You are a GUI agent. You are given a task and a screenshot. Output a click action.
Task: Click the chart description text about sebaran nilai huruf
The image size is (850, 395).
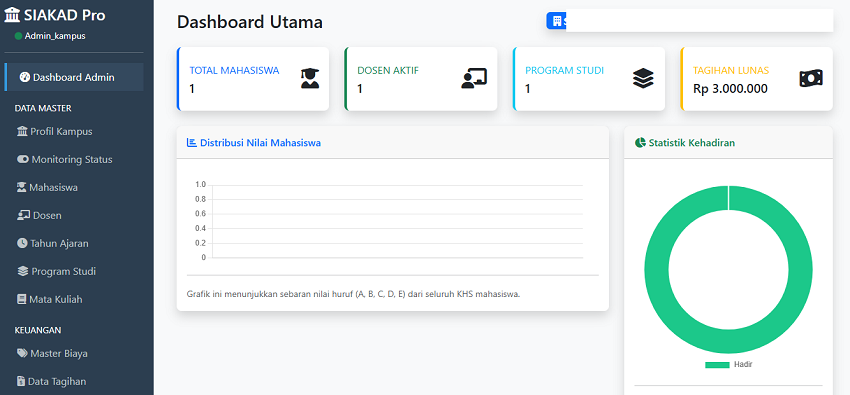(353, 294)
